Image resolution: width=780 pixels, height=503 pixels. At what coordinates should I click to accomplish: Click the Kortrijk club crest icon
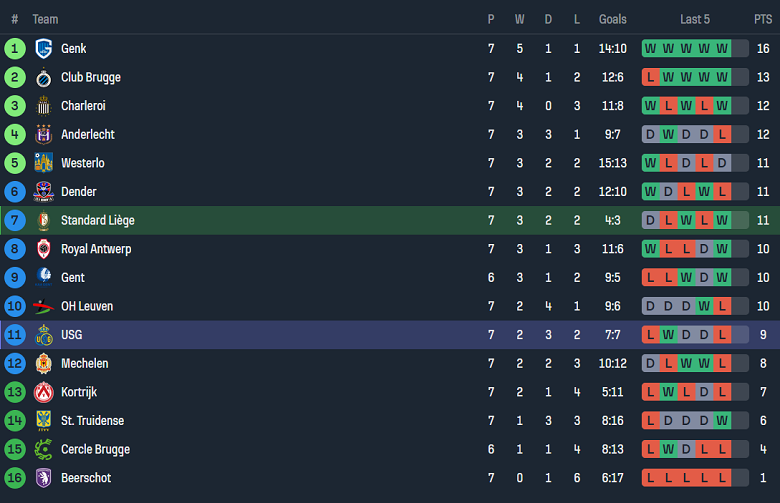(43, 392)
